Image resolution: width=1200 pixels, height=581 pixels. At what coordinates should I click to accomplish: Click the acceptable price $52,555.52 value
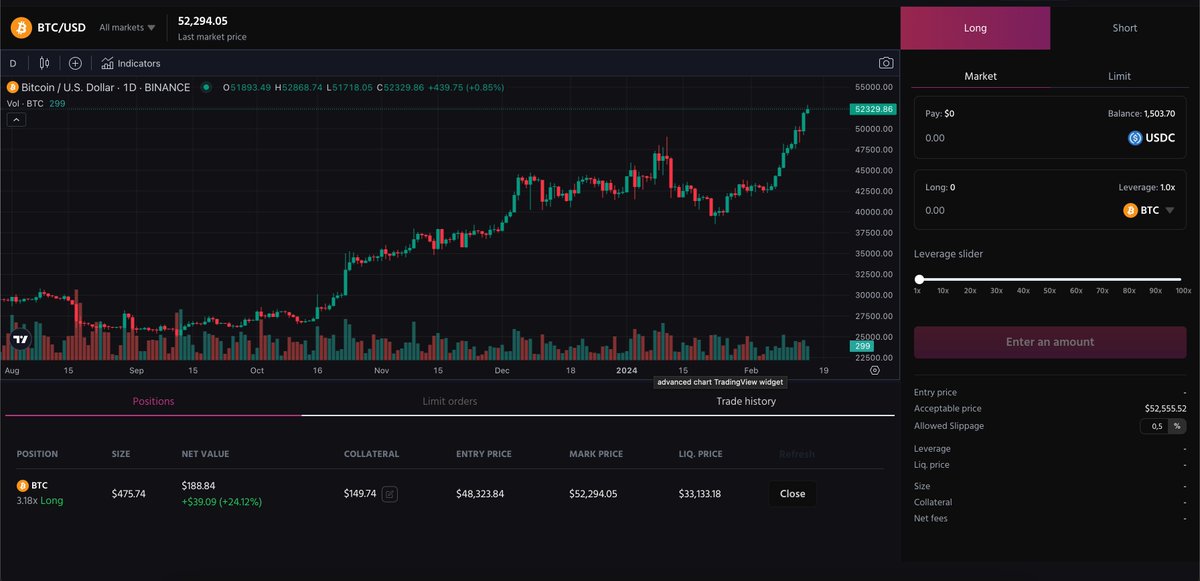[x=1165, y=408]
